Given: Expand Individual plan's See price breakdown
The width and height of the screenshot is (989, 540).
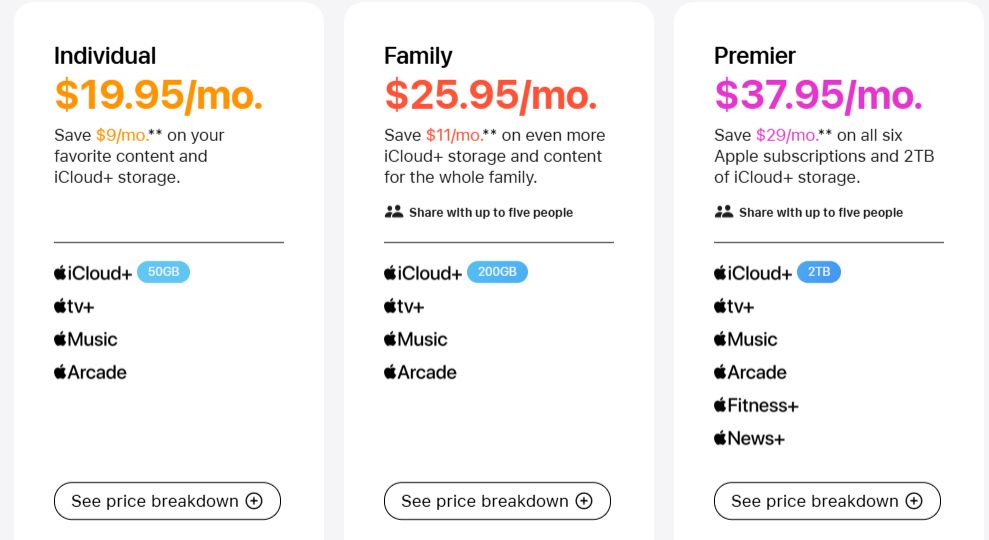Looking at the screenshot, I should pos(167,501).
